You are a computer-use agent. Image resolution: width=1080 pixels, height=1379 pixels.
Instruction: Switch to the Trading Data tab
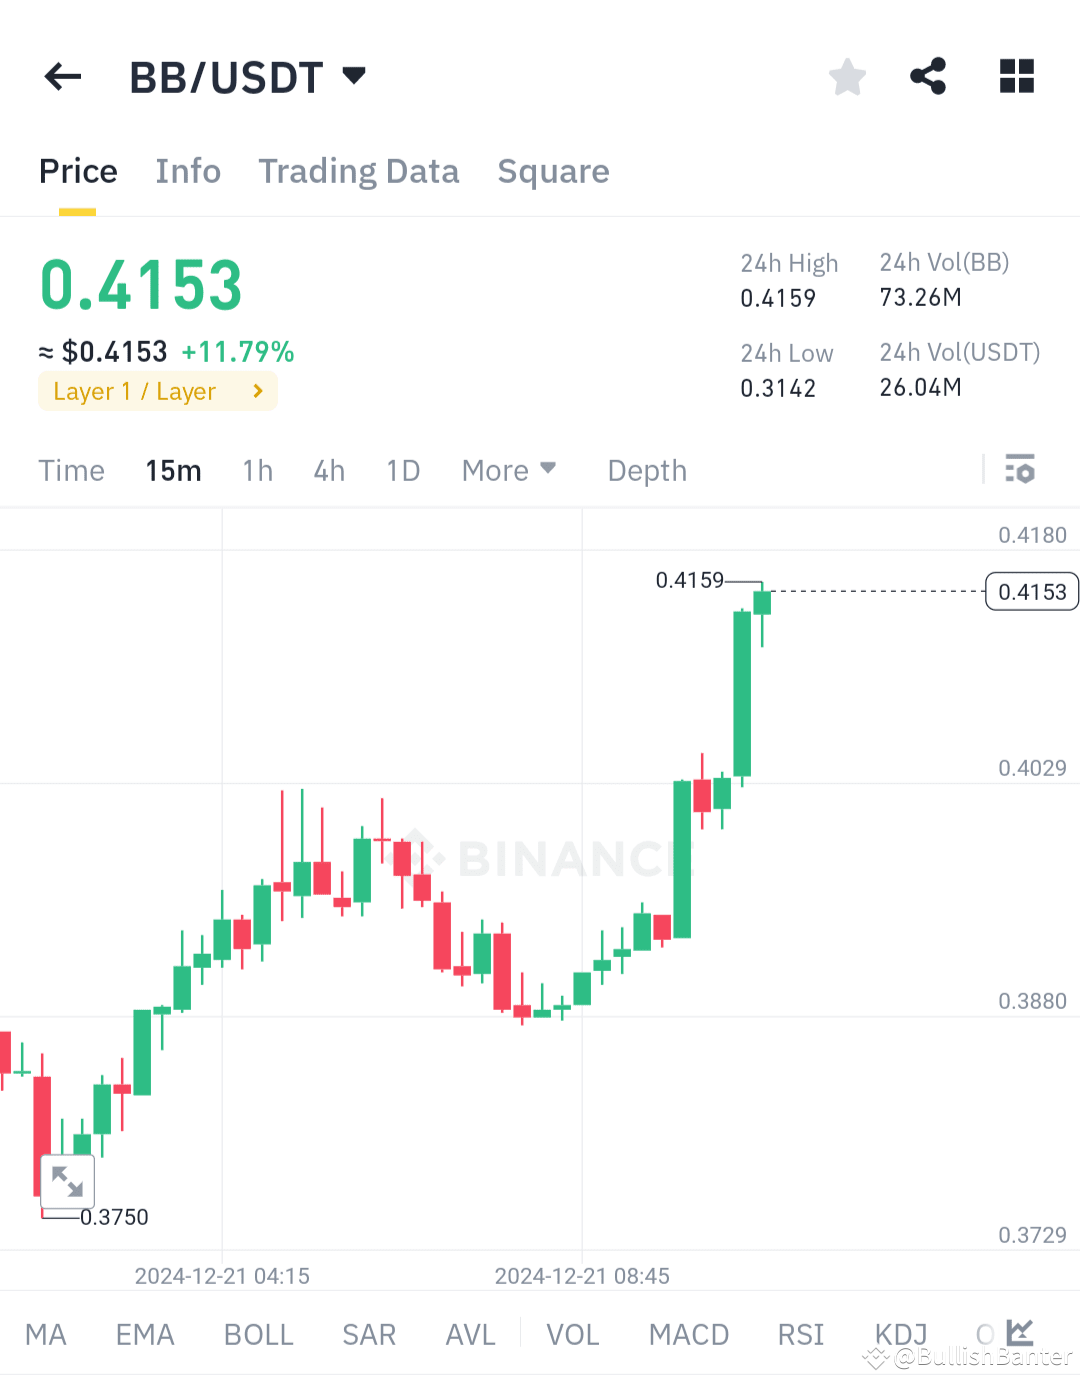[358, 171]
